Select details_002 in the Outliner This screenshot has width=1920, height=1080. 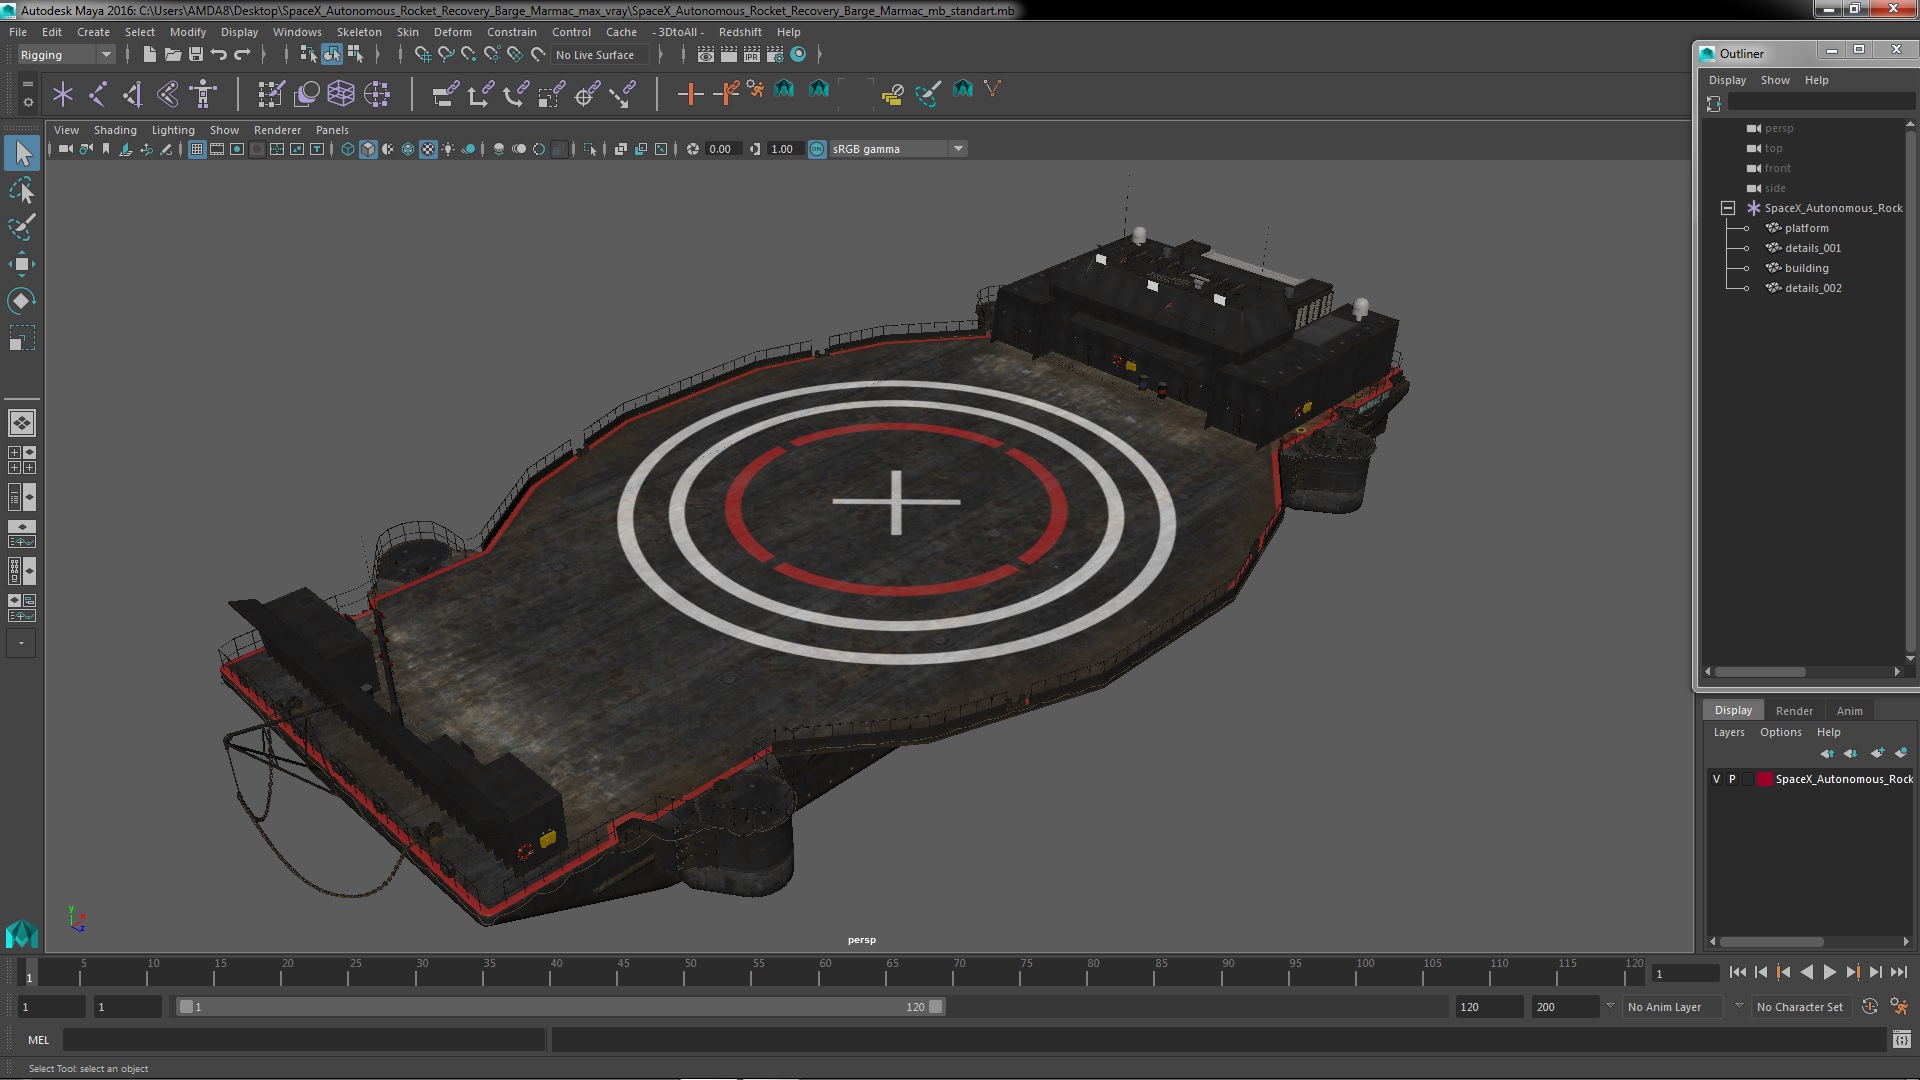click(1813, 288)
